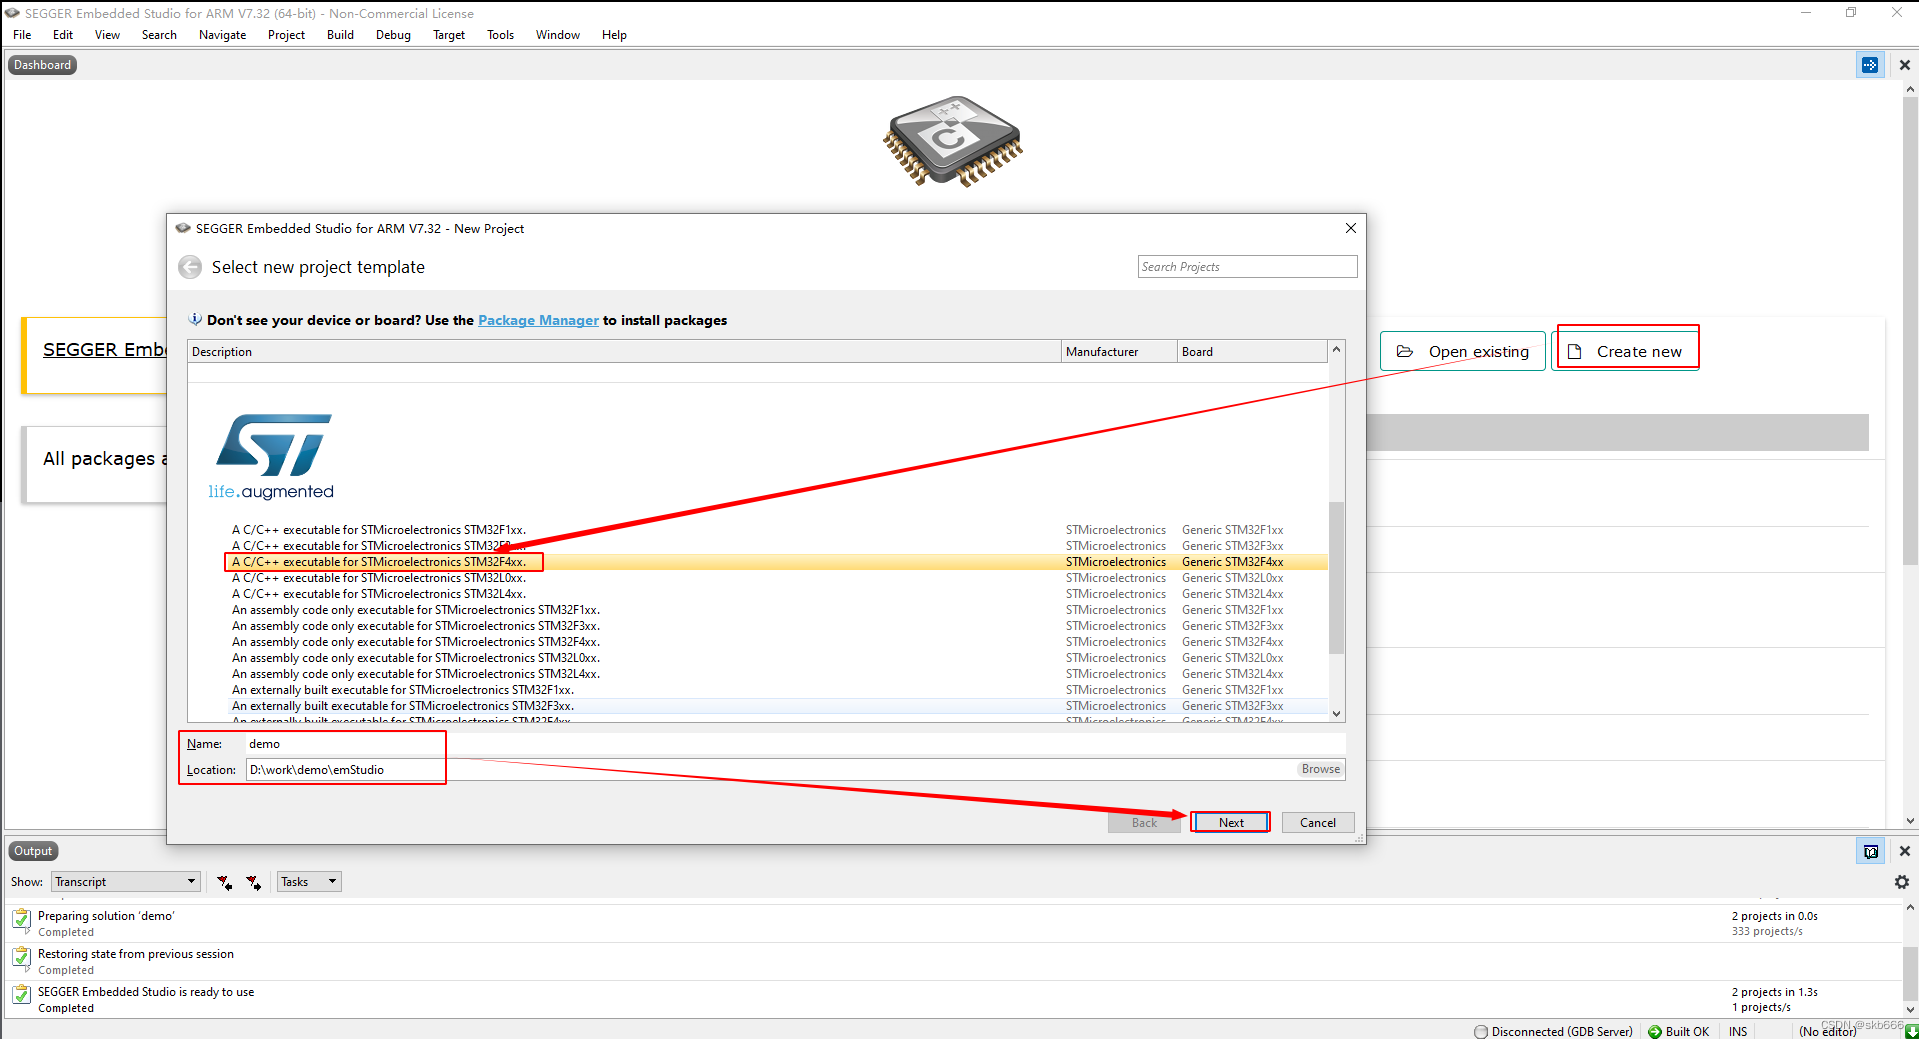
Task: Click the Next button
Action: point(1230,821)
